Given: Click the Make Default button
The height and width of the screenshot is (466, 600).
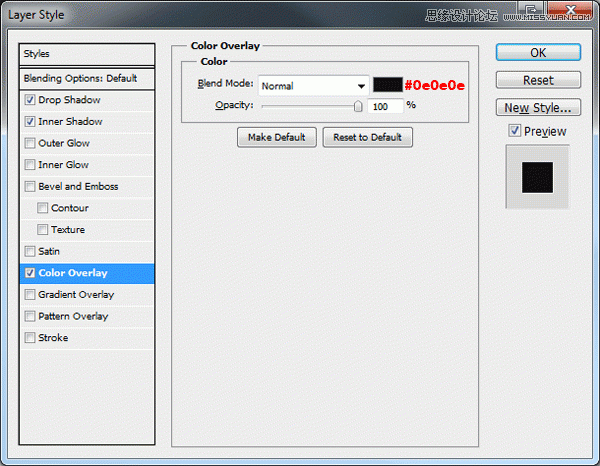Looking at the screenshot, I should (277, 137).
